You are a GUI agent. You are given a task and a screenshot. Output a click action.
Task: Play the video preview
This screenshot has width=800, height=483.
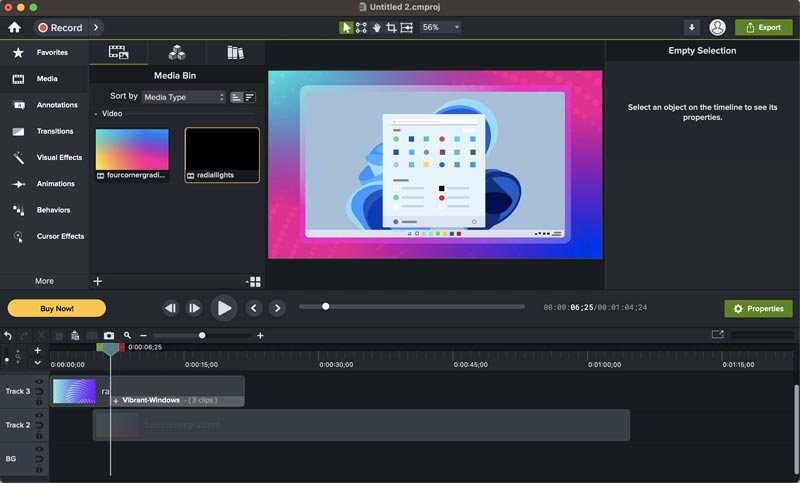tap(224, 308)
